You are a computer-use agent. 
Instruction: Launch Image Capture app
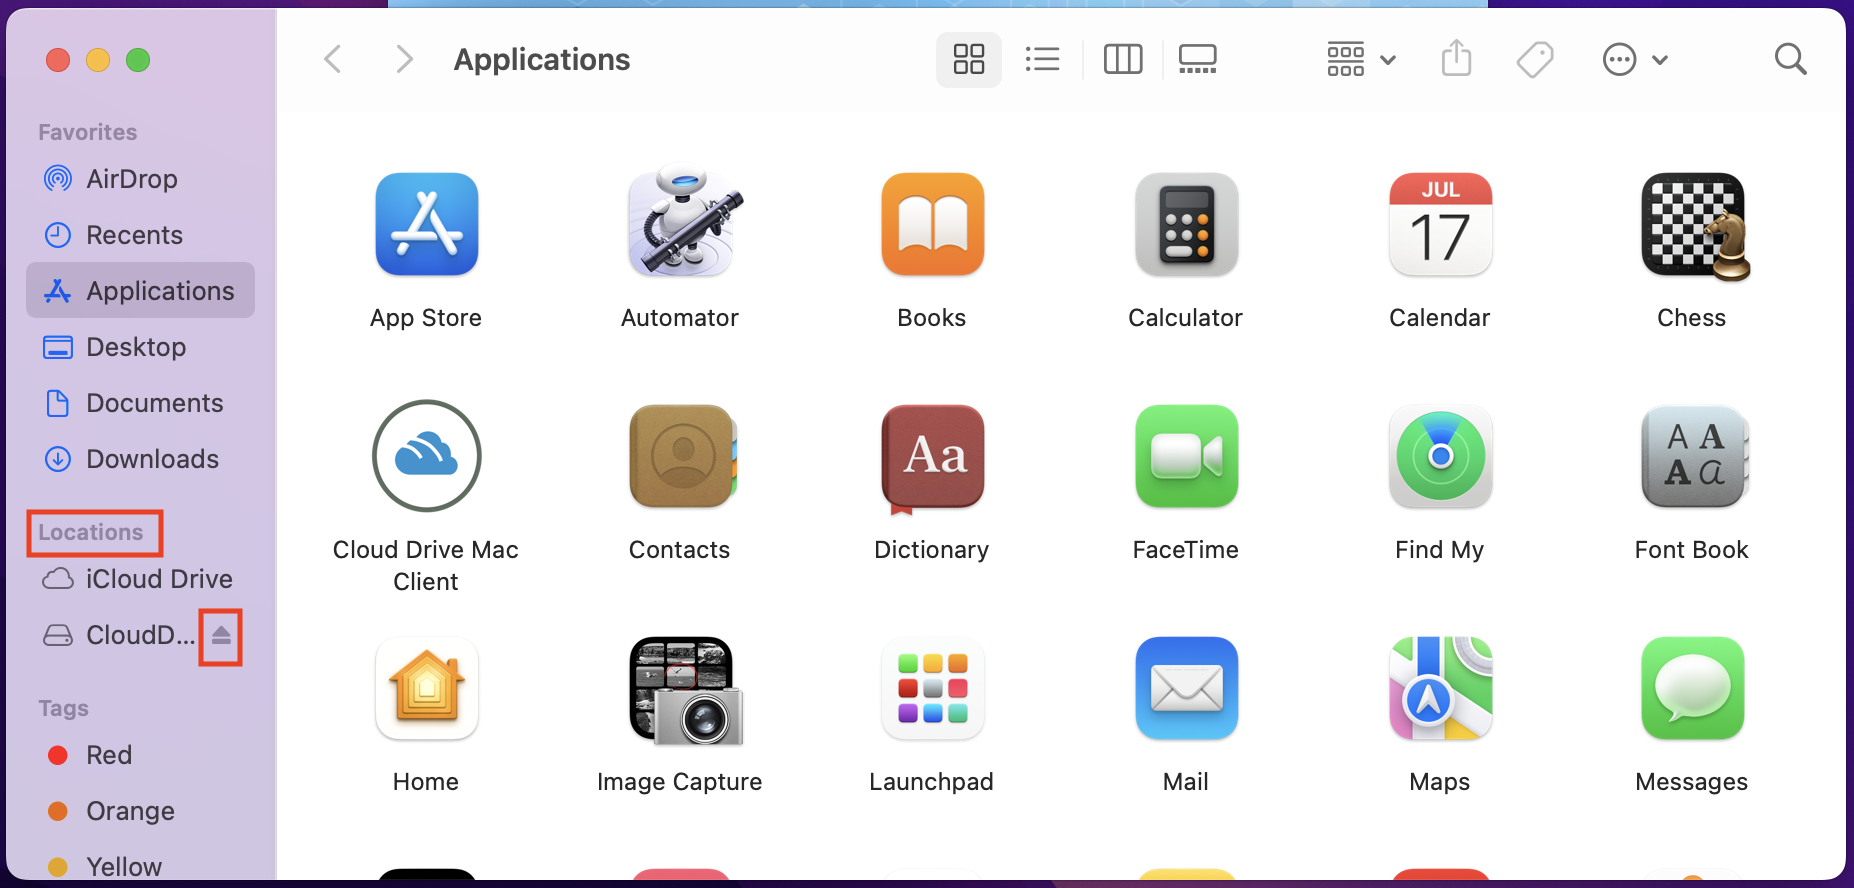coord(685,691)
